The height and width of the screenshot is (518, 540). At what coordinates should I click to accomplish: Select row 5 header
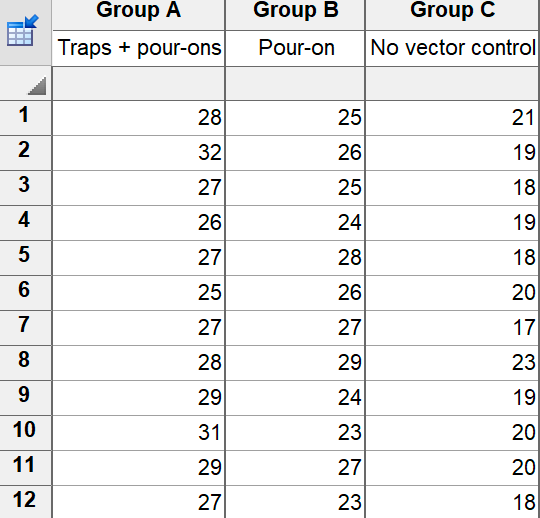click(x=25, y=257)
